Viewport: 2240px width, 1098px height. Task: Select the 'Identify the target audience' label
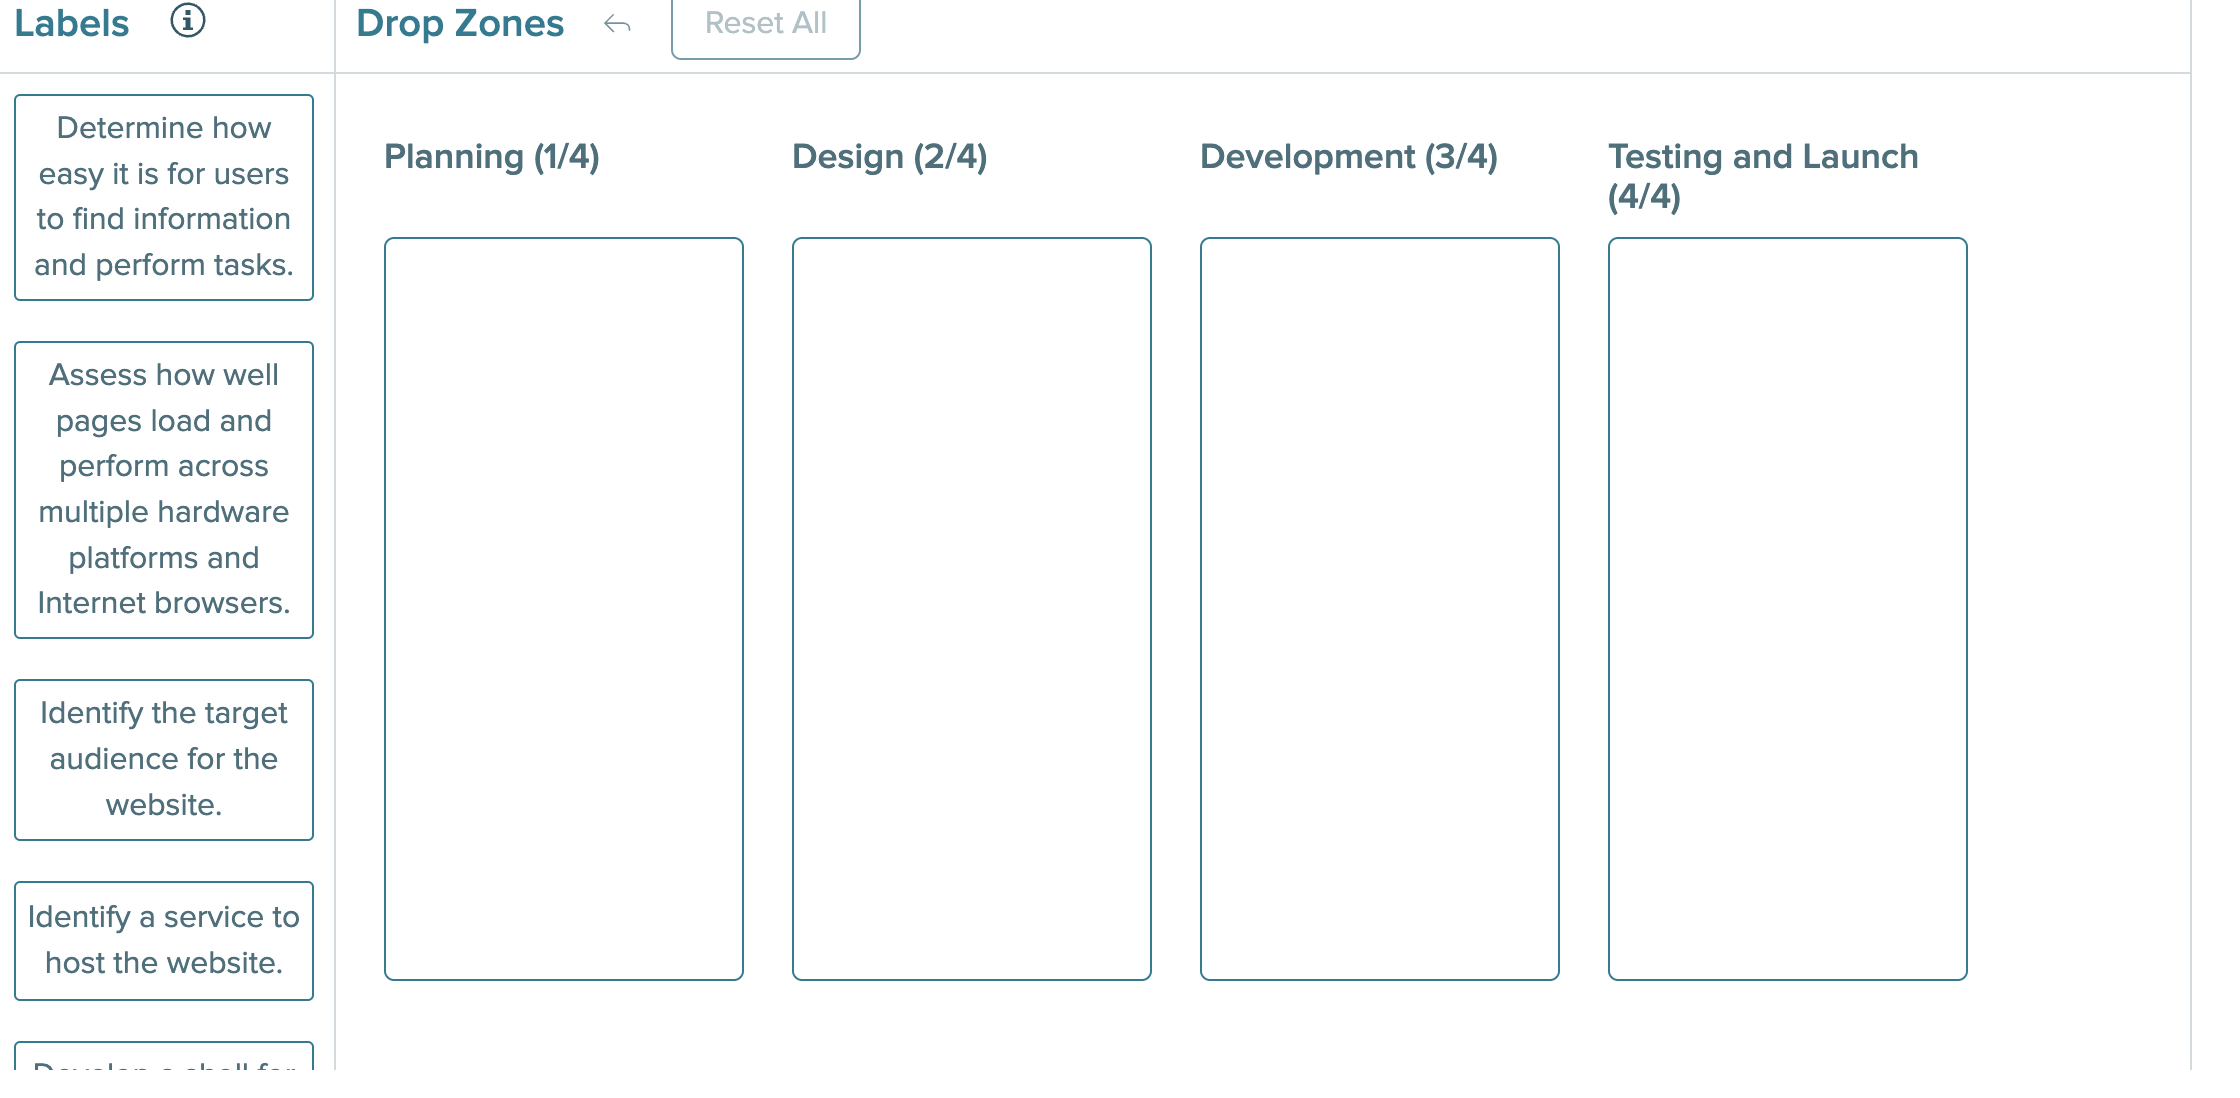tap(164, 758)
